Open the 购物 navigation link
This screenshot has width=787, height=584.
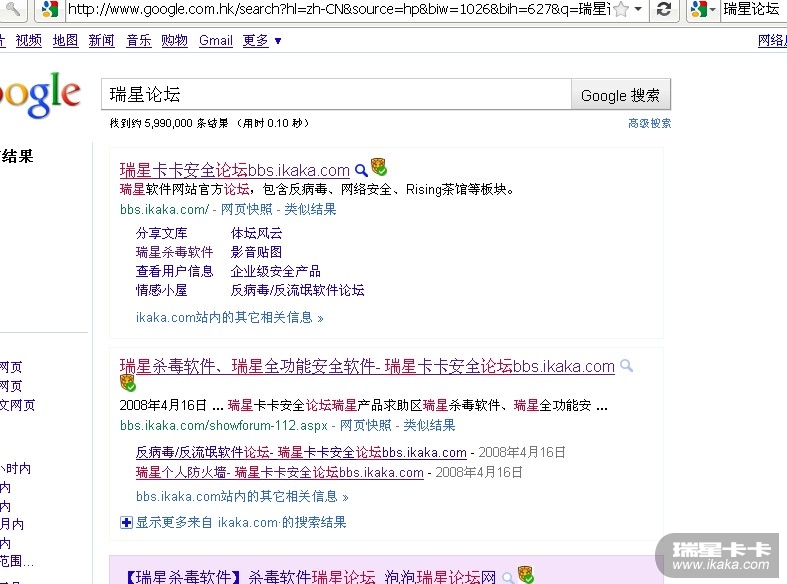click(x=174, y=40)
